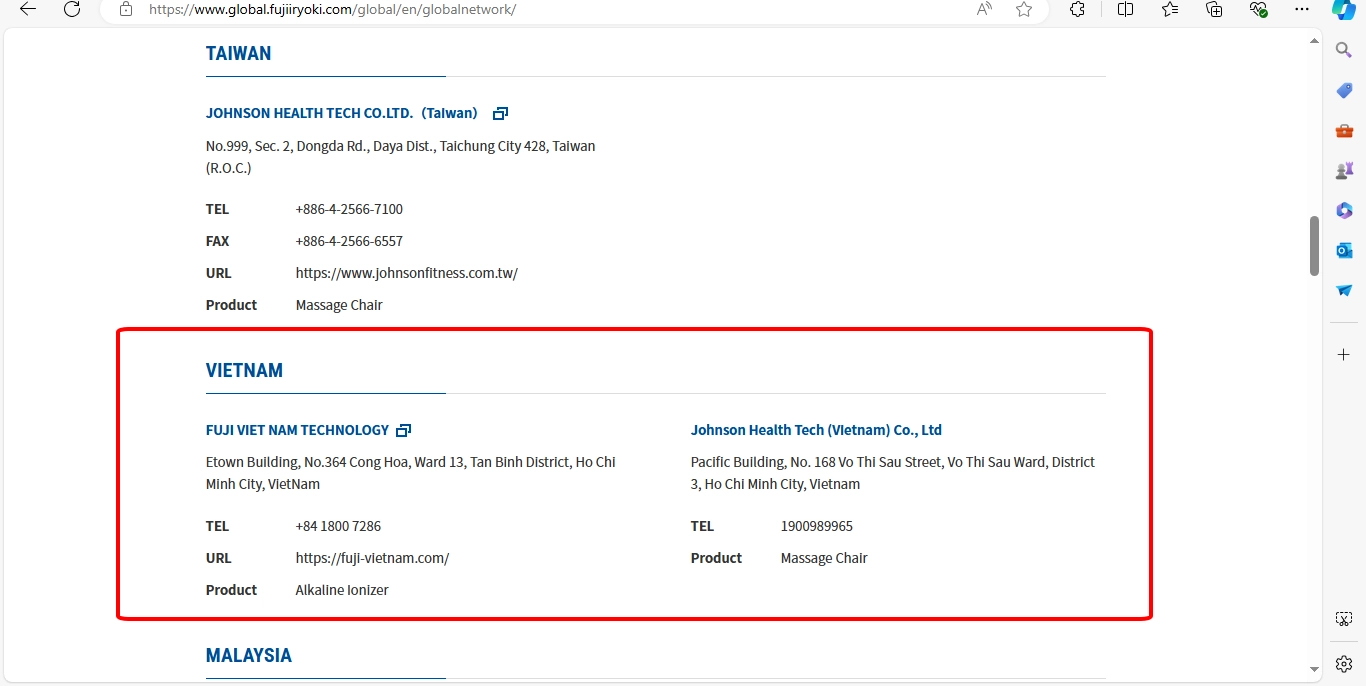Image resolution: width=1366 pixels, height=686 pixels.
Task: Open the Extensions puzzle icon
Action: click(1077, 9)
